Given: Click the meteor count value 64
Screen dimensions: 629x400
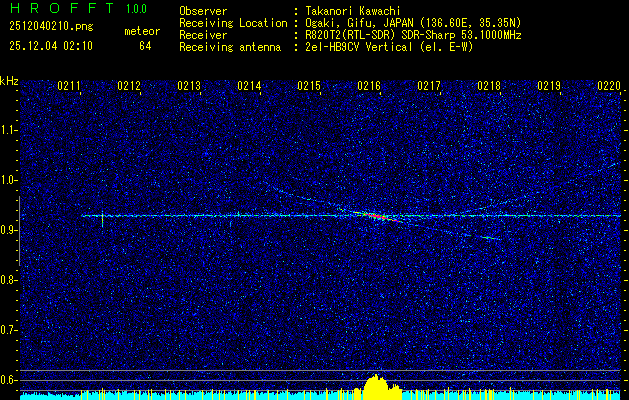Looking at the screenshot, I should [145, 46].
